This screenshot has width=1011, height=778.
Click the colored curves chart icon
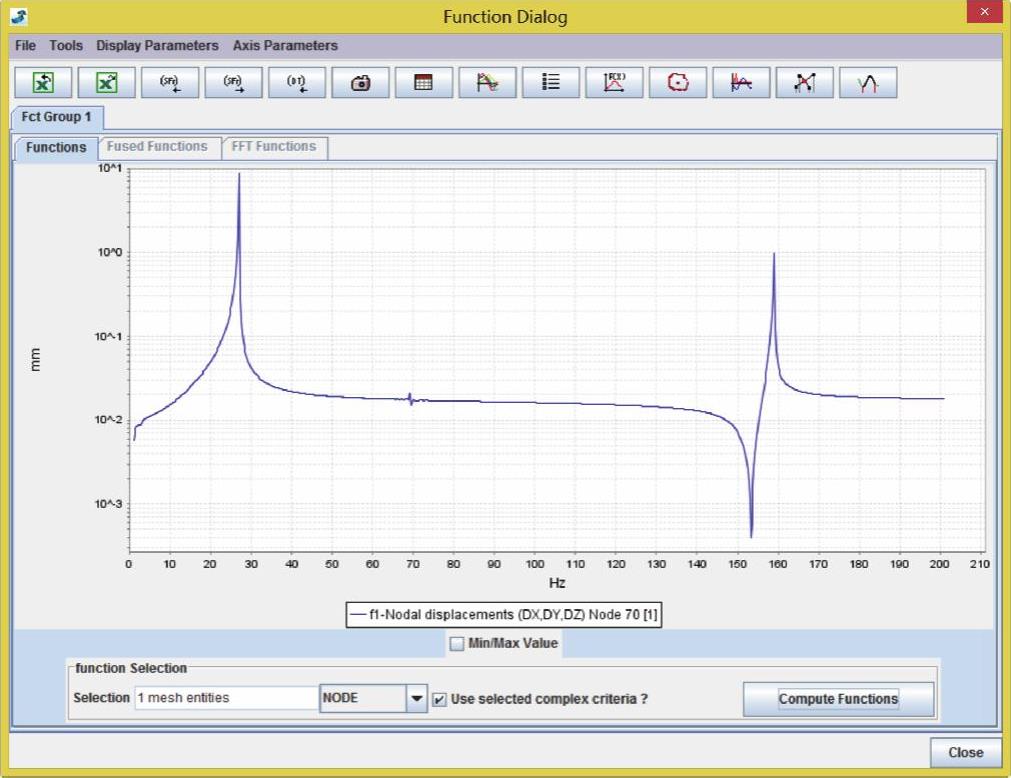tap(487, 83)
